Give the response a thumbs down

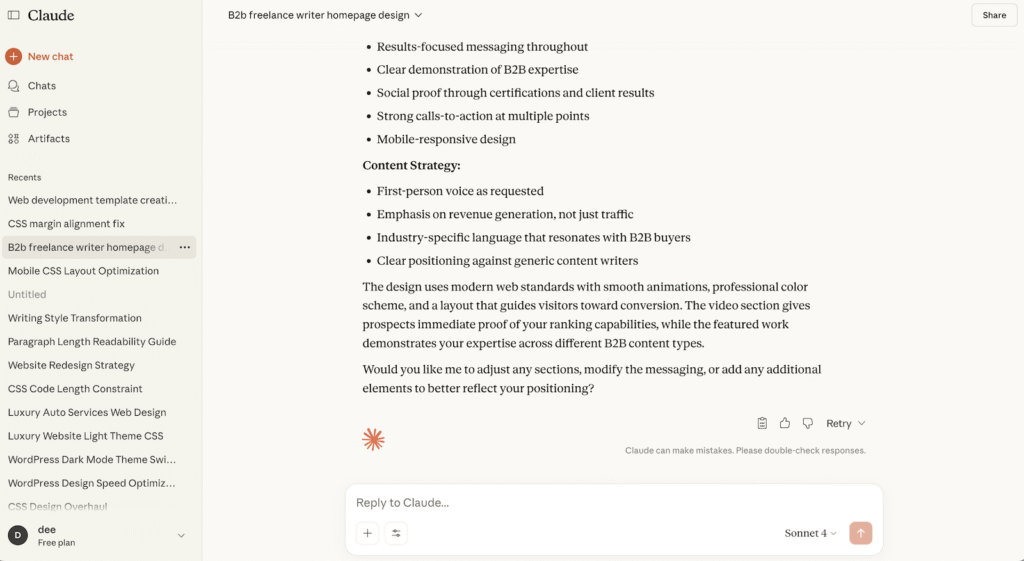point(808,423)
